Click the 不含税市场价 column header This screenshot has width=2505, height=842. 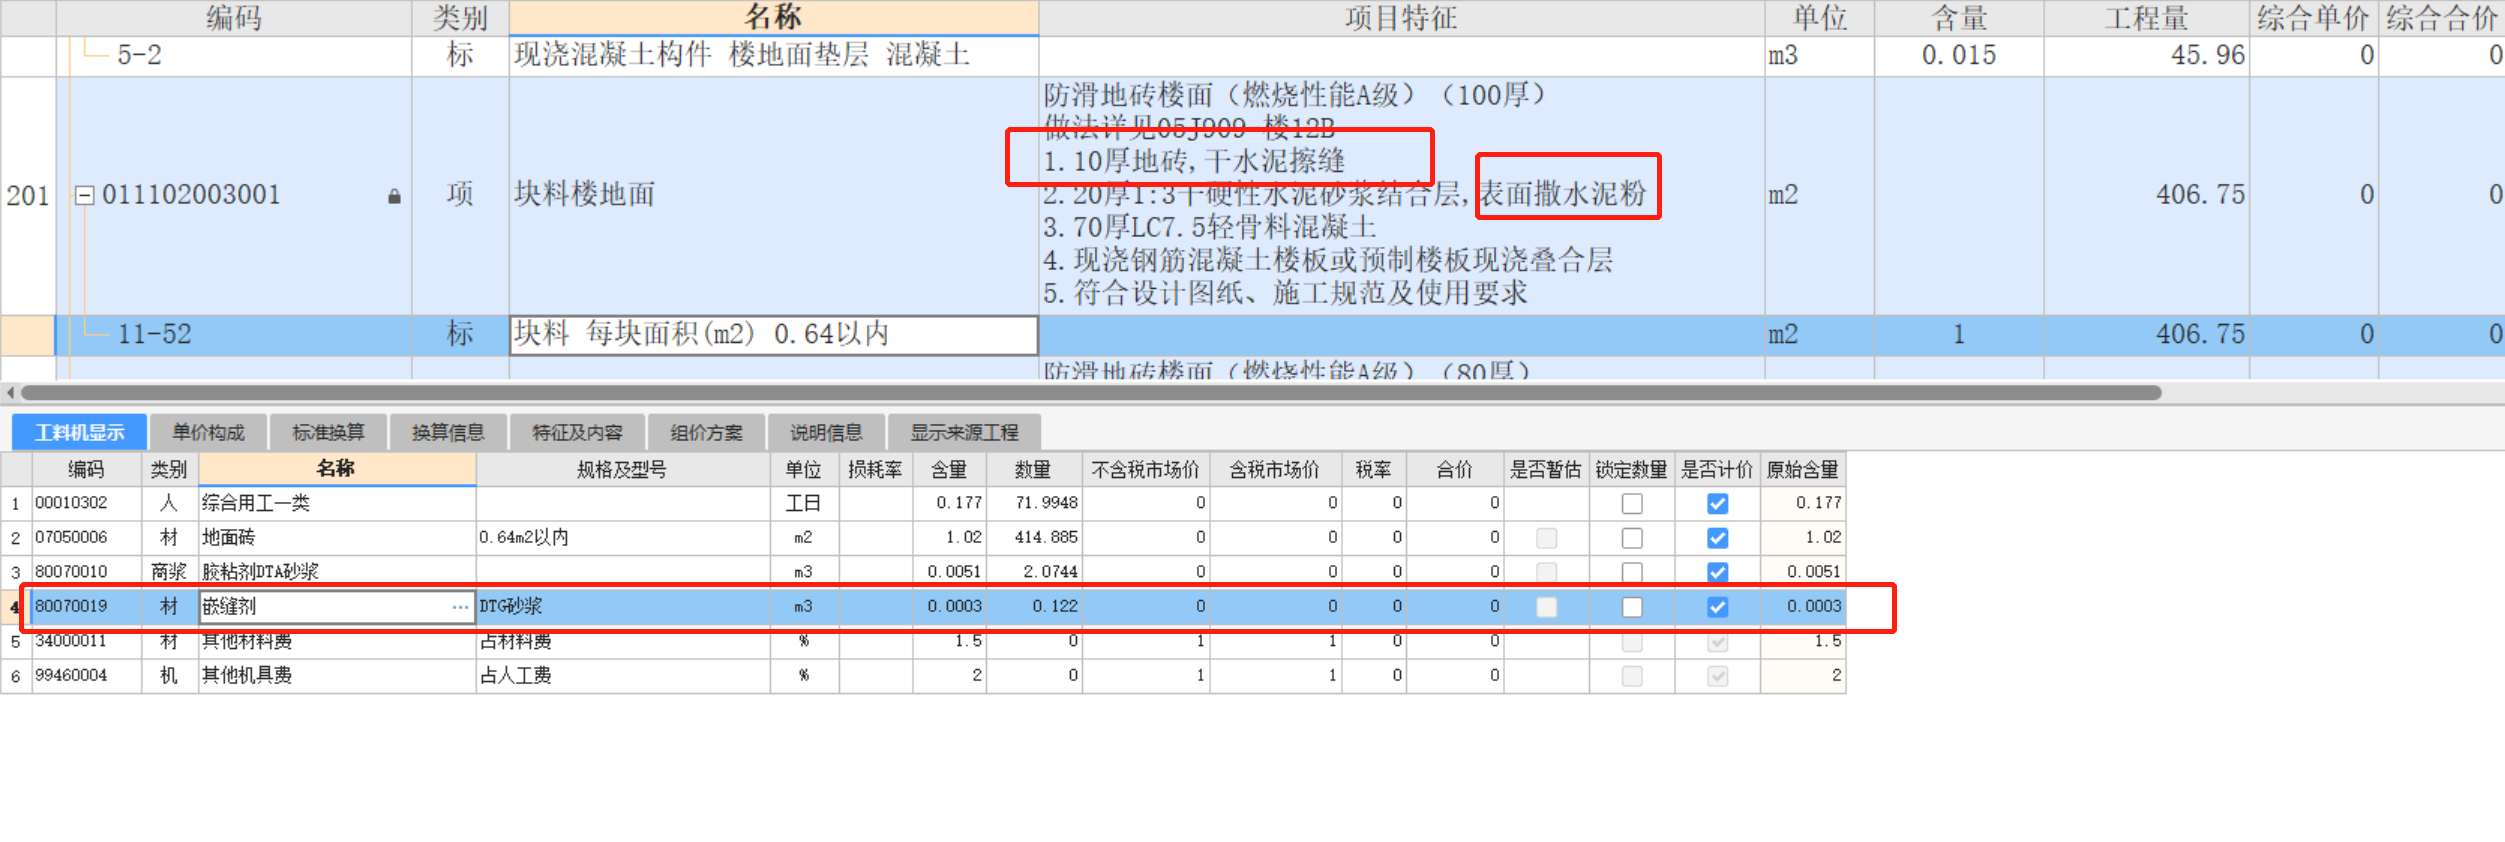(1145, 469)
